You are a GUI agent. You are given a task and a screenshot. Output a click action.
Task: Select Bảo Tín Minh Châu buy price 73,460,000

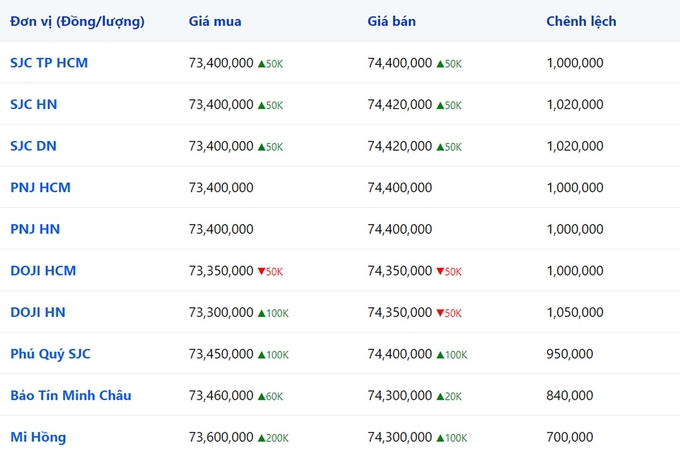coord(221,396)
